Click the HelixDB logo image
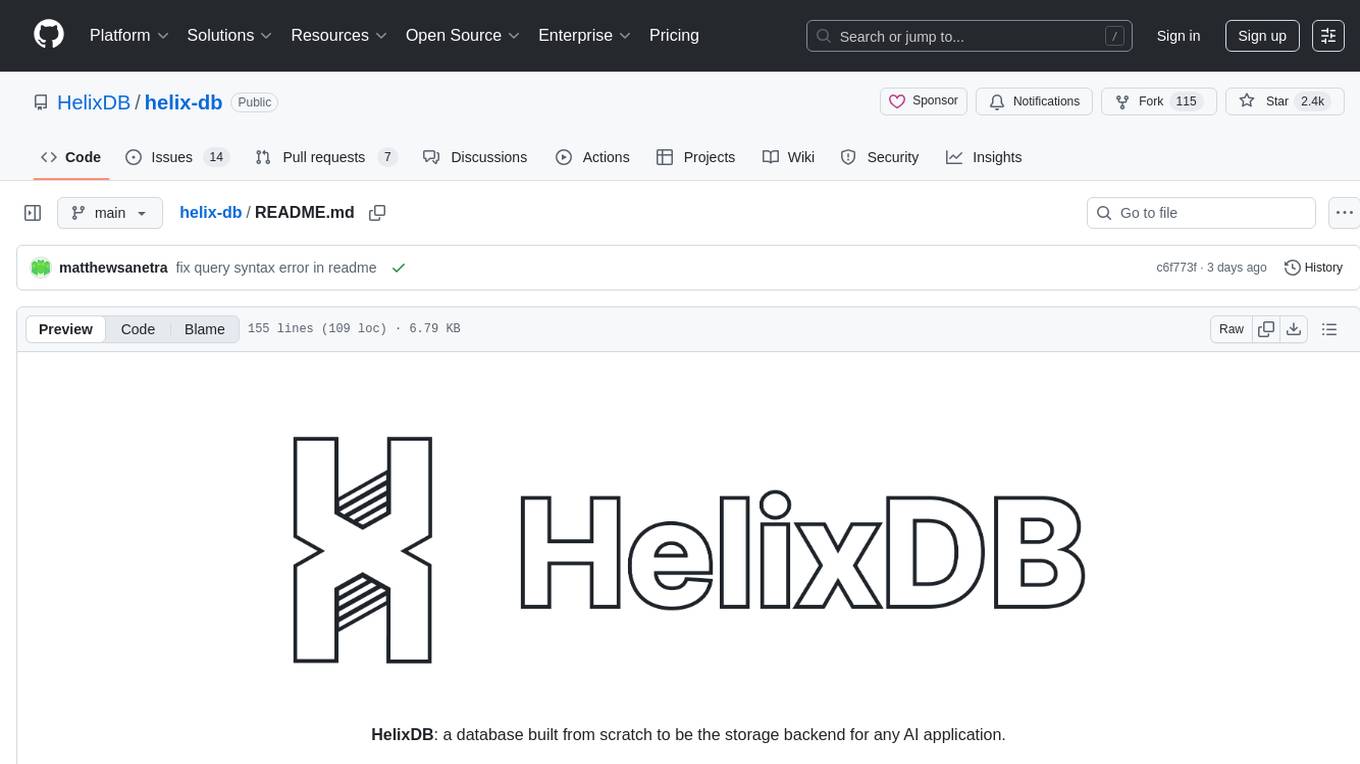Image resolution: width=1360 pixels, height=764 pixels. [x=688, y=549]
